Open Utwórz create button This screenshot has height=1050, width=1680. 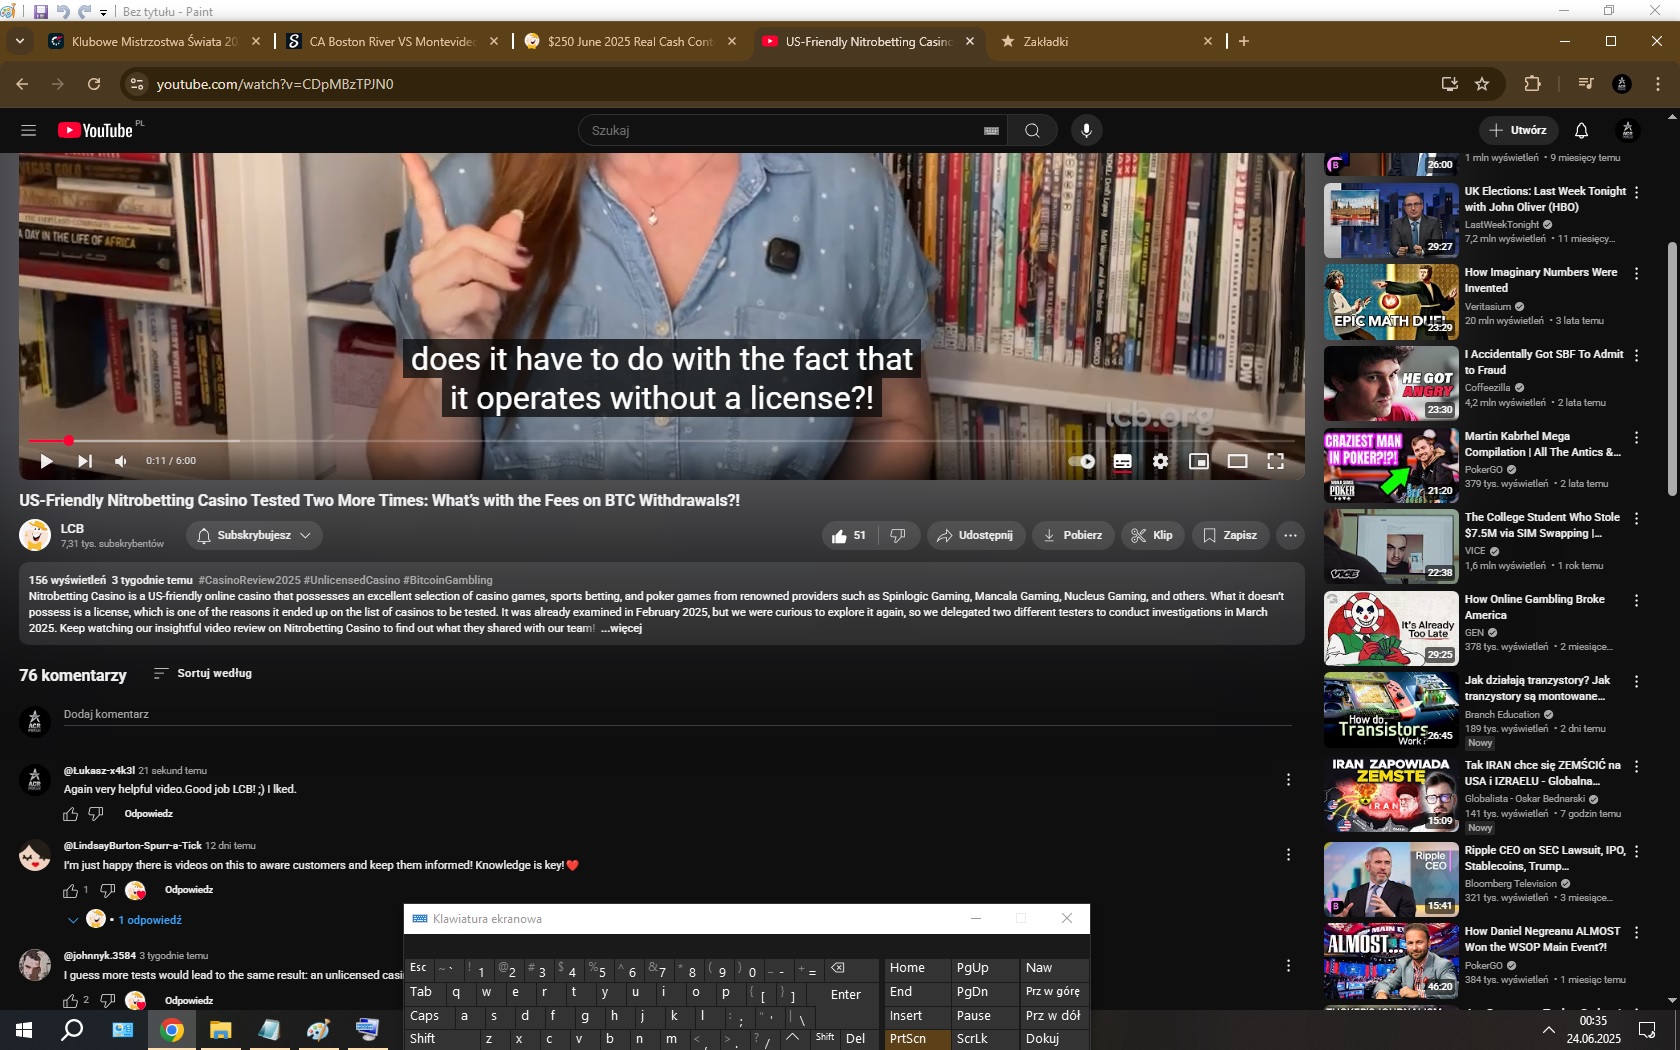click(1517, 130)
